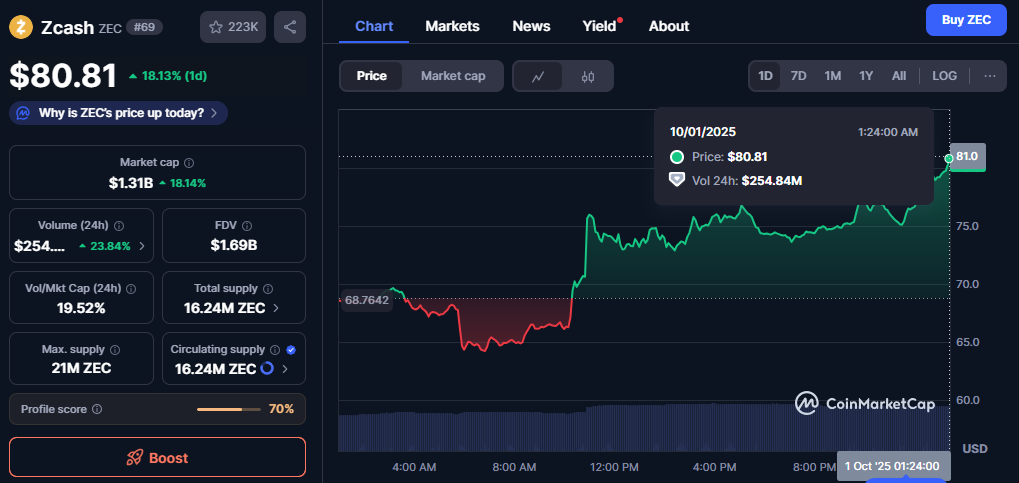Select the Price chart toggle
Viewport: 1019px width, 483px height.
(x=371, y=76)
